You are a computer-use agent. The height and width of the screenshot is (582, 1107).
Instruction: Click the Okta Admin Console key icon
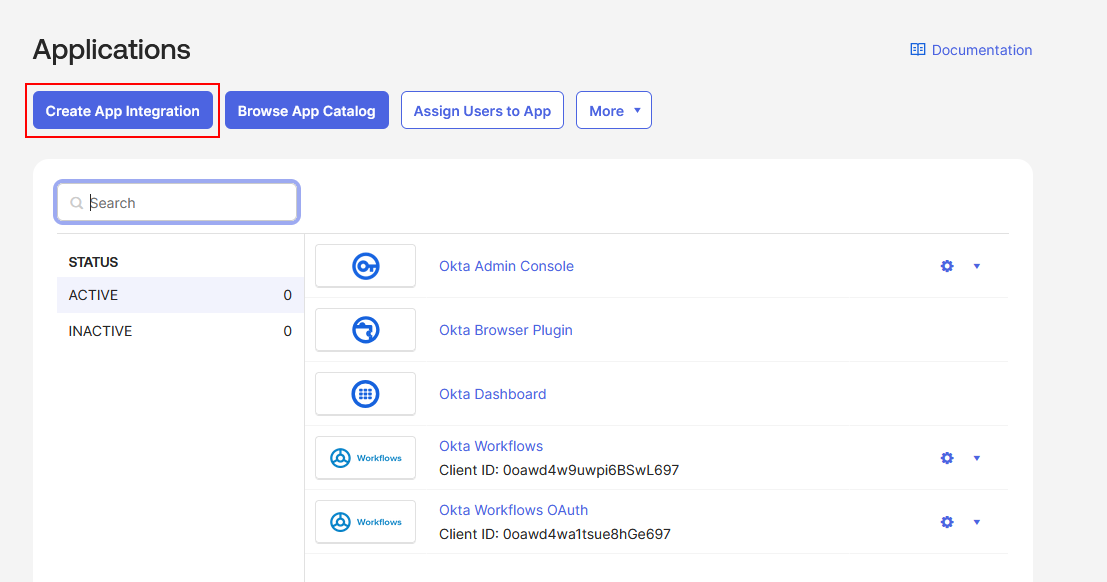point(365,266)
